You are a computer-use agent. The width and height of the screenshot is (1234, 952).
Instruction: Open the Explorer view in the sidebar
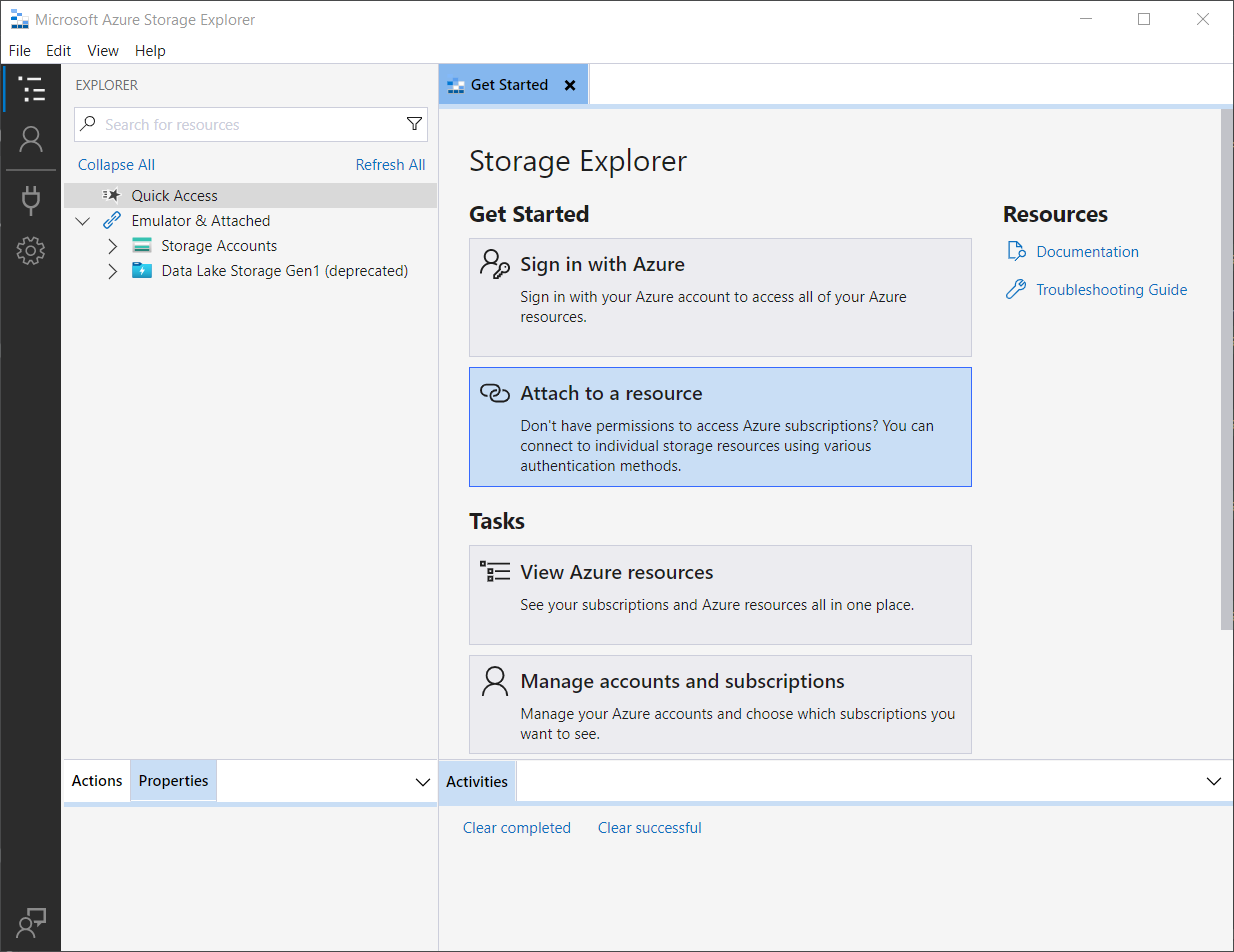31,89
